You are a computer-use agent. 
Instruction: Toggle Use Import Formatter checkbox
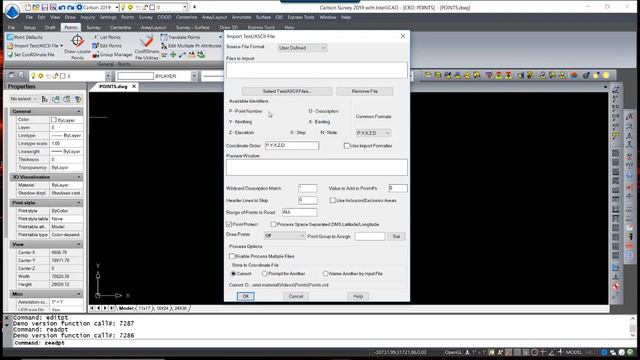(x=347, y=146)
